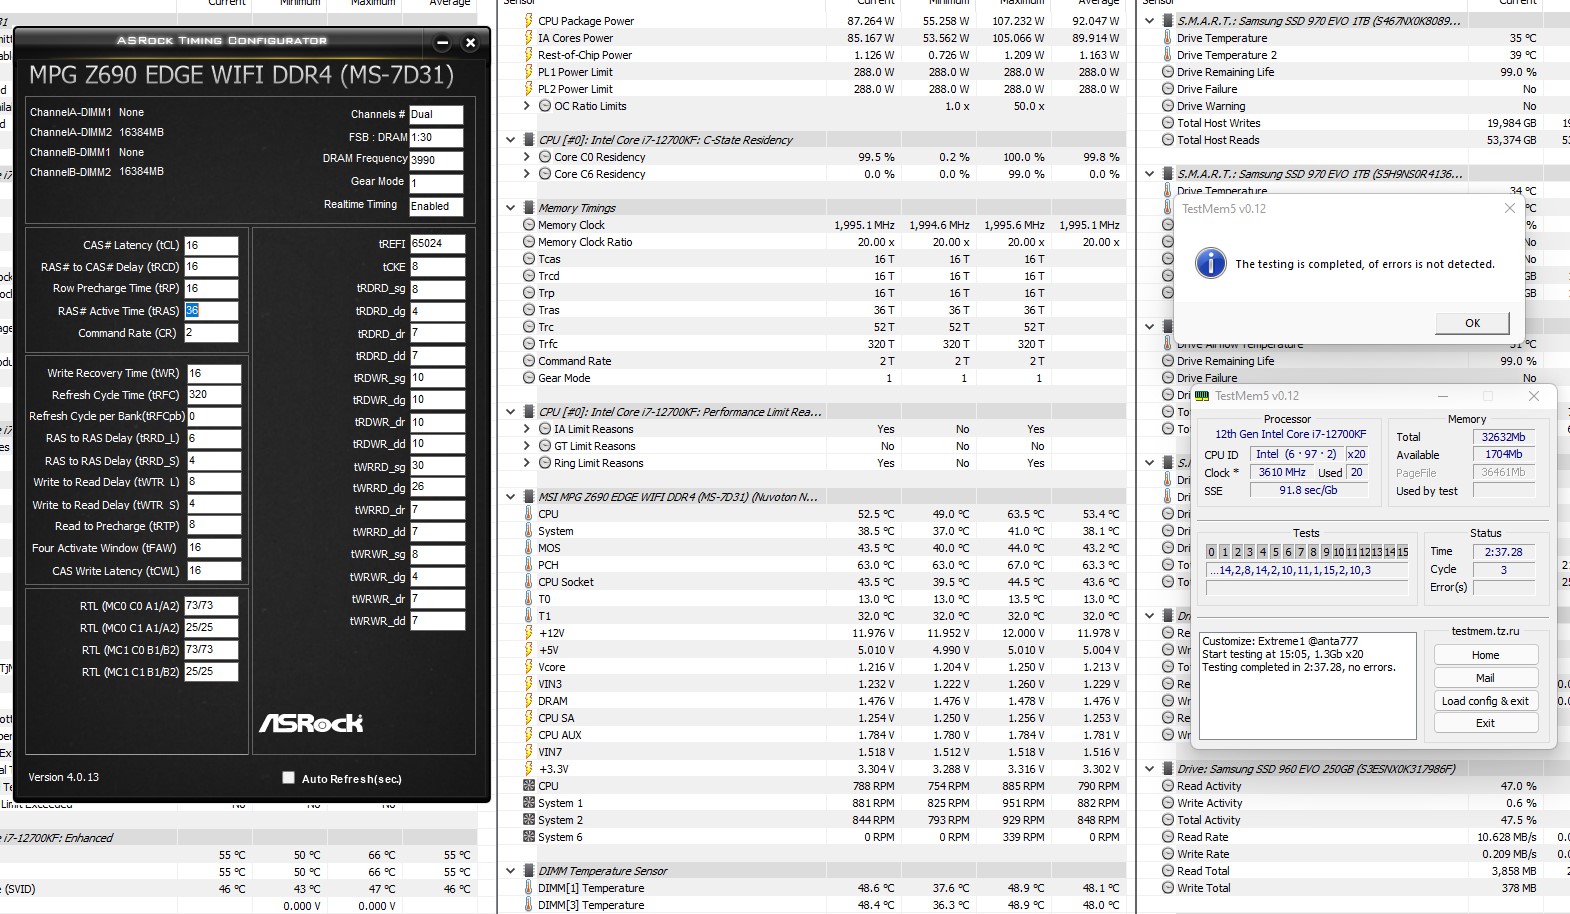Close the TestMem5 completion dialog with X
Viewport: 1570px width, 914px height.
coord(1509,208)
